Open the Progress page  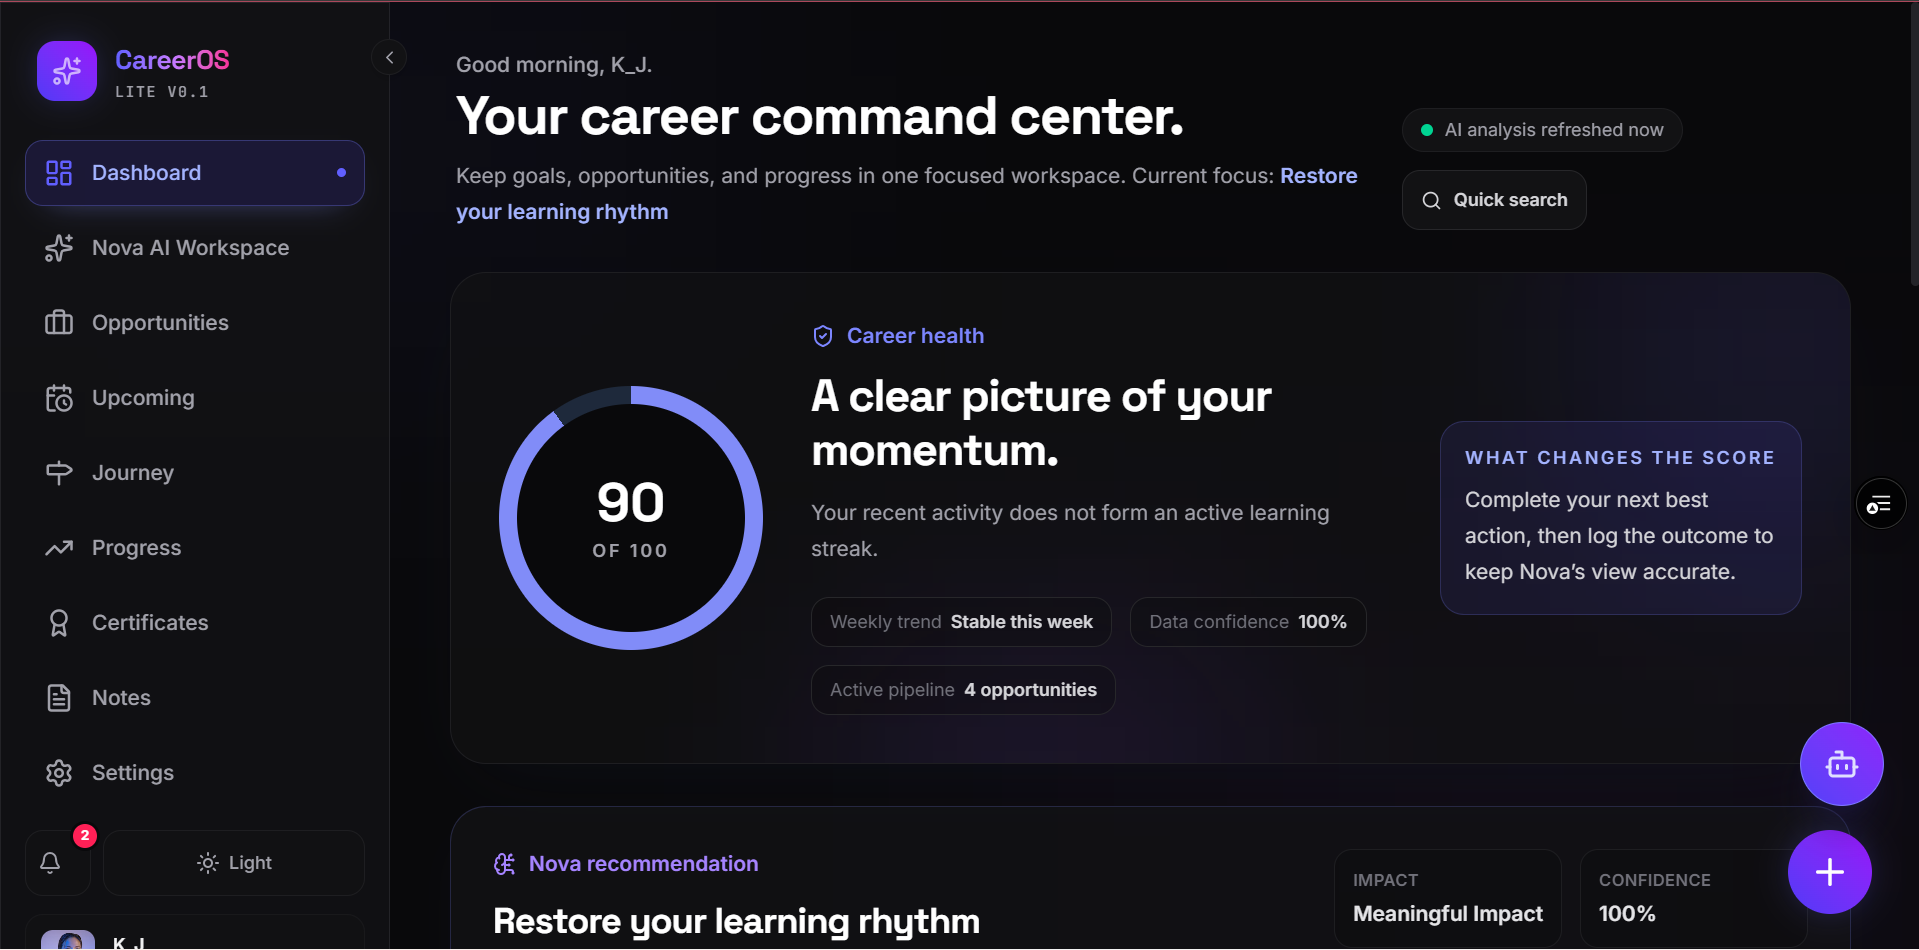pyautogui.click(x=195, y=548)
